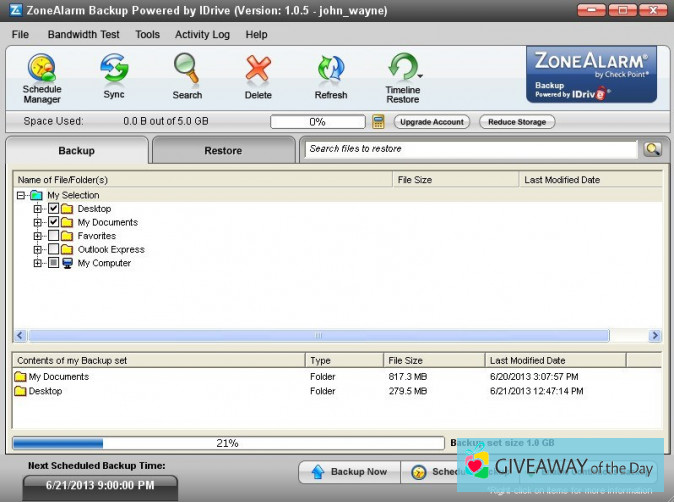The image size is (674, 502).
Task: Collapse the My Selection root node
Action: (x=22, y=196)
